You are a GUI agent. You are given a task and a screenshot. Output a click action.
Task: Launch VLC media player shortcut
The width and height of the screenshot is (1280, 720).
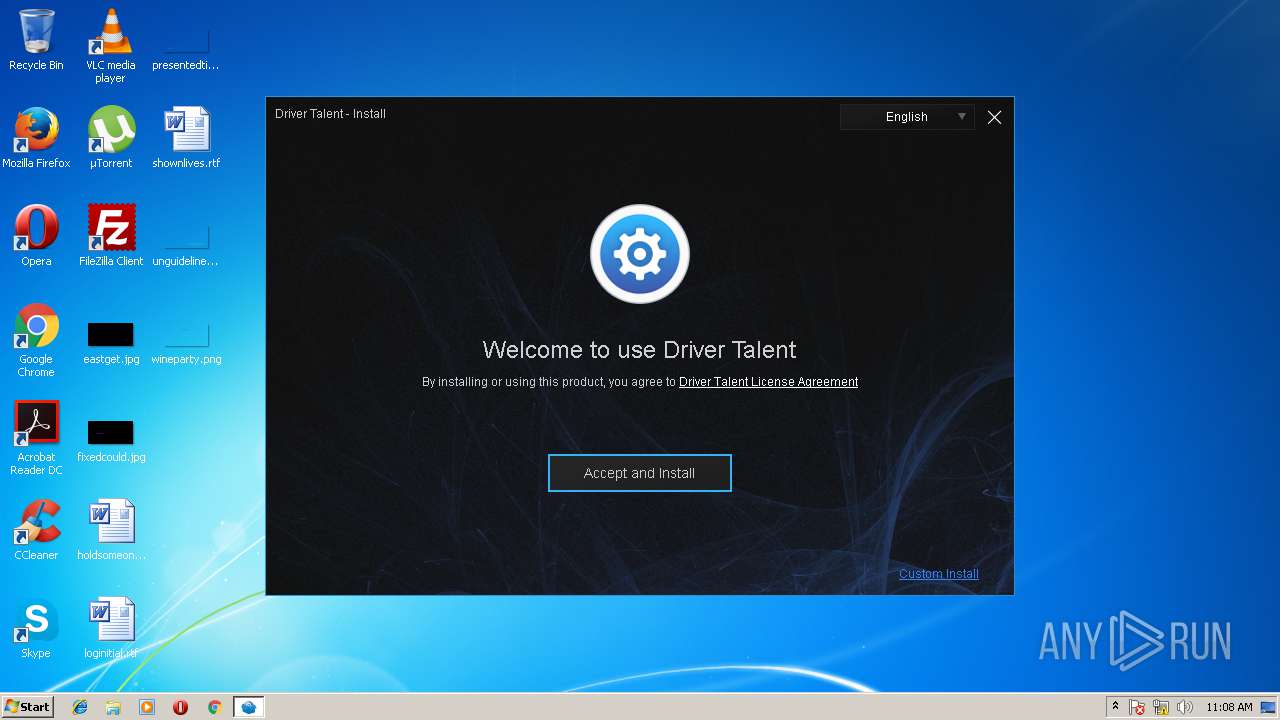110,46
